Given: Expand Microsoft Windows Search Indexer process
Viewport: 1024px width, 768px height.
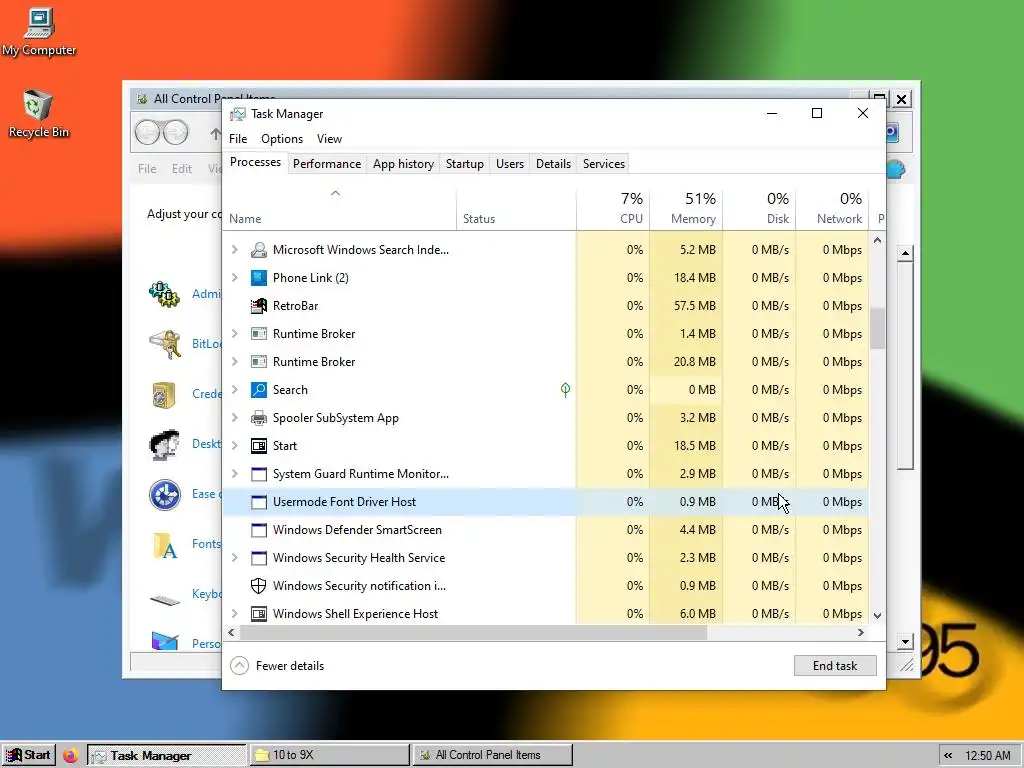Looking at the screenshot, I should (235, 249).
